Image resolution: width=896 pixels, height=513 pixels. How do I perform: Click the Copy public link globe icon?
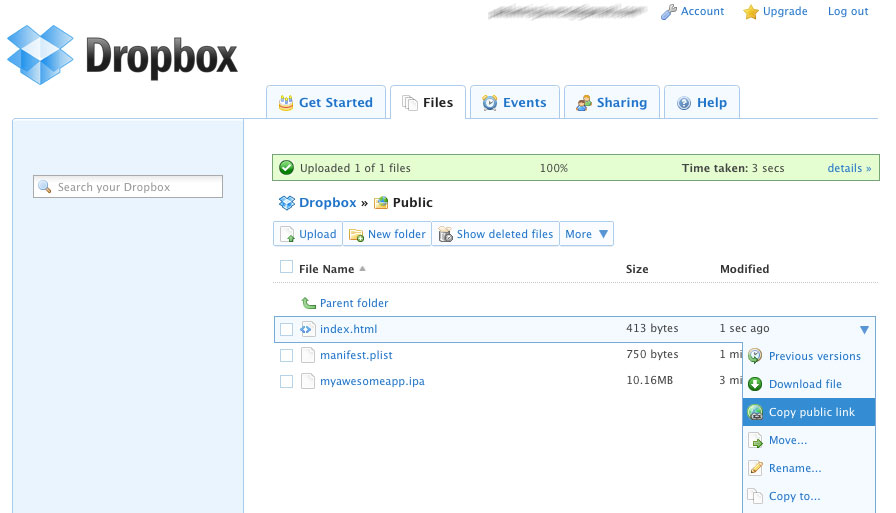755,412
